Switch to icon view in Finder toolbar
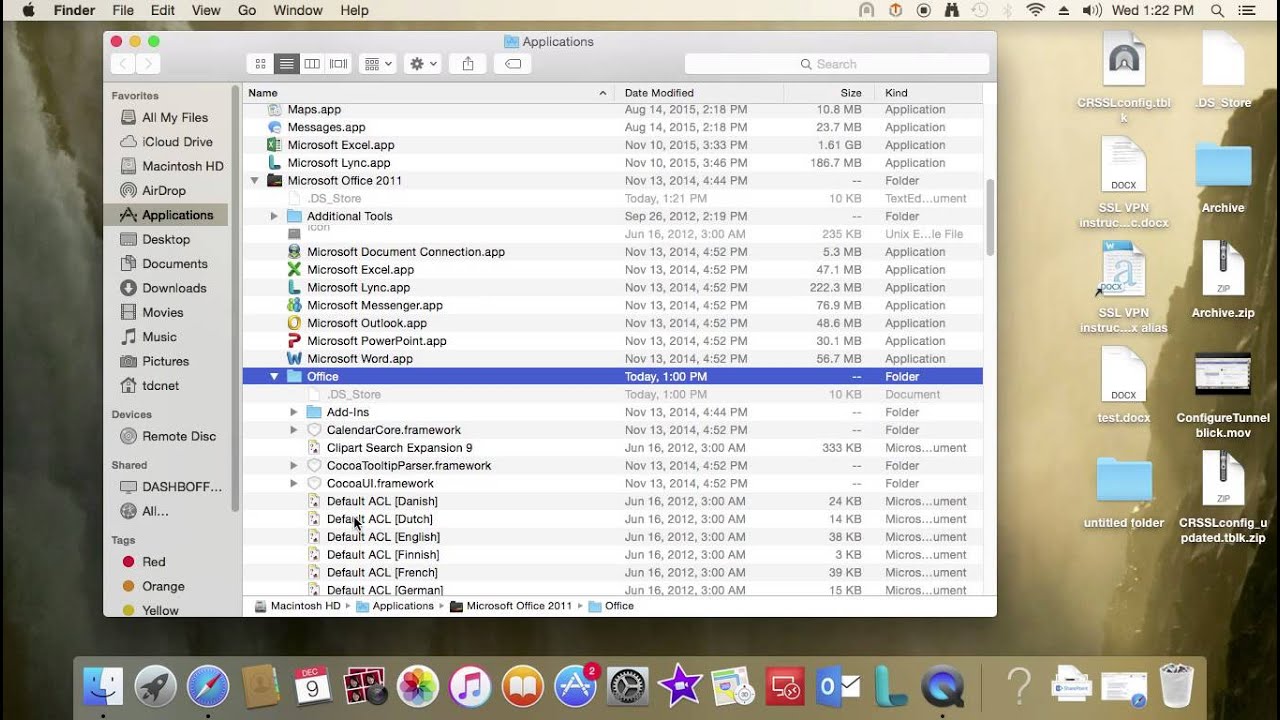 pyautogui.click(x=260, y=64)
